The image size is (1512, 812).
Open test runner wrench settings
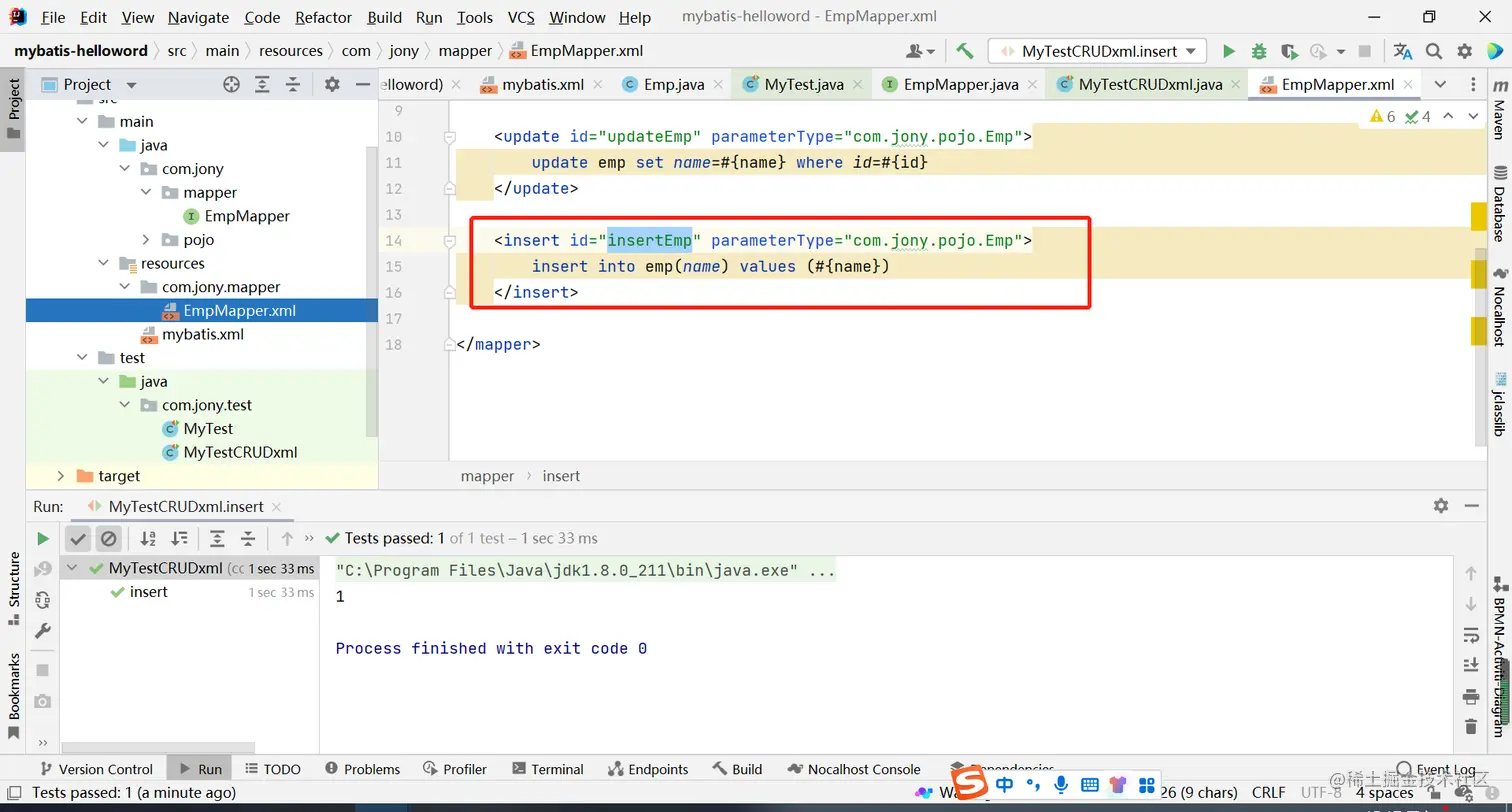click(x=42, y=631)
